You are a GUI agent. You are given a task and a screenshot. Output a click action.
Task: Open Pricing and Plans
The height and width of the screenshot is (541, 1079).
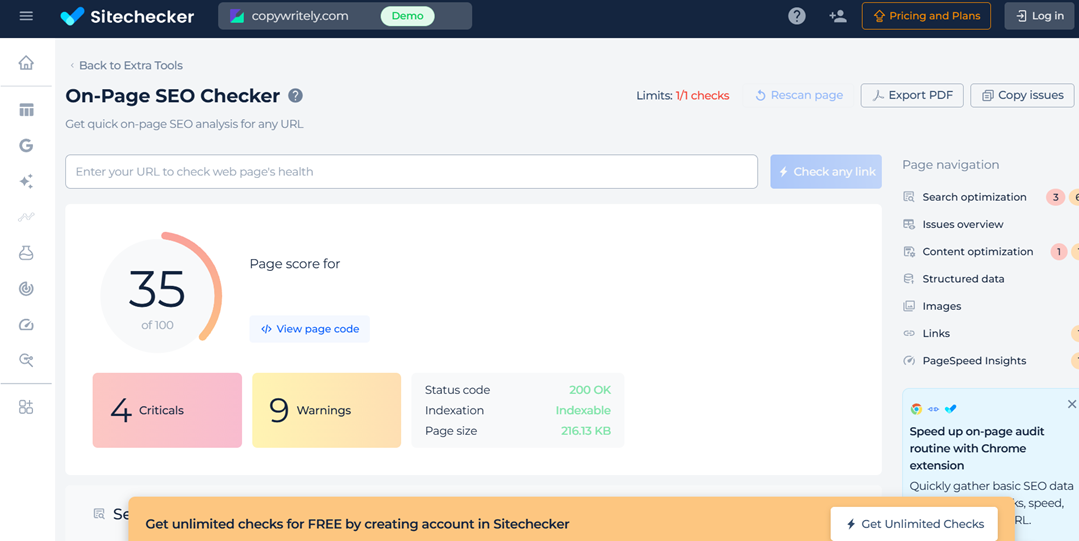[926, 16]
